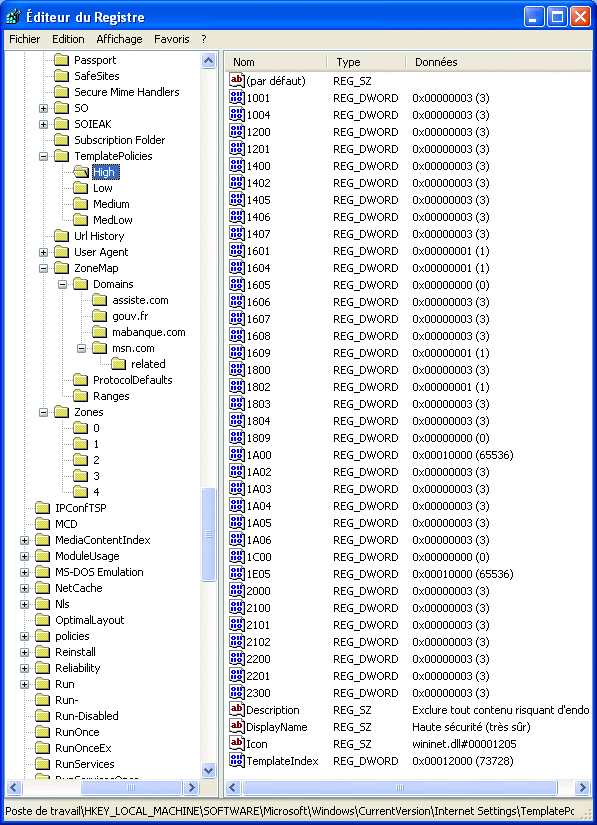Click the values pane horizontal scrollbar thumb
Viewport: 597px width, 825px height.
click(399, 788)
